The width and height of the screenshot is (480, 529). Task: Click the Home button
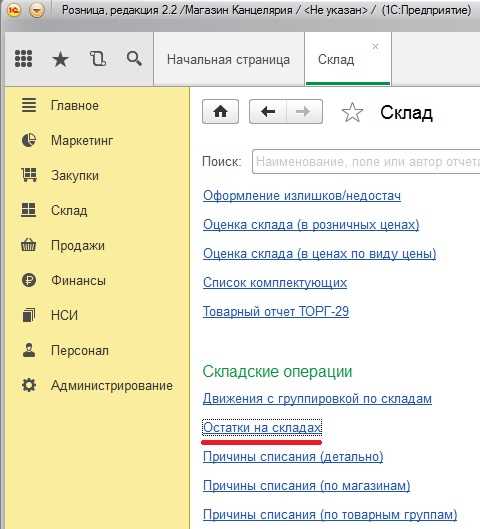pos(221,112)
